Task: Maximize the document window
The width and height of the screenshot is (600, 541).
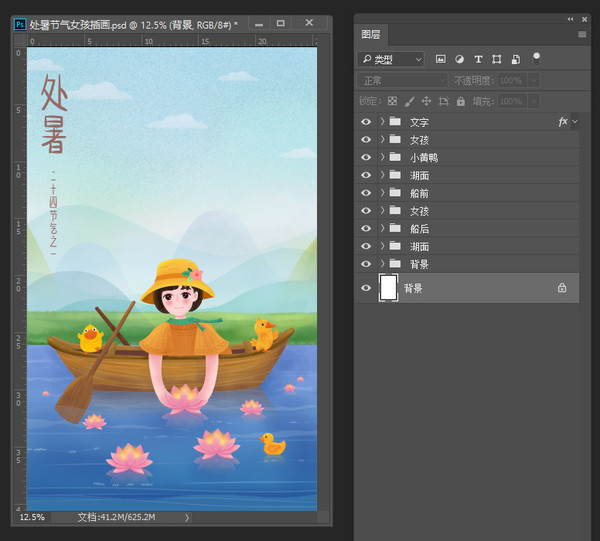Action: point(280,23)
